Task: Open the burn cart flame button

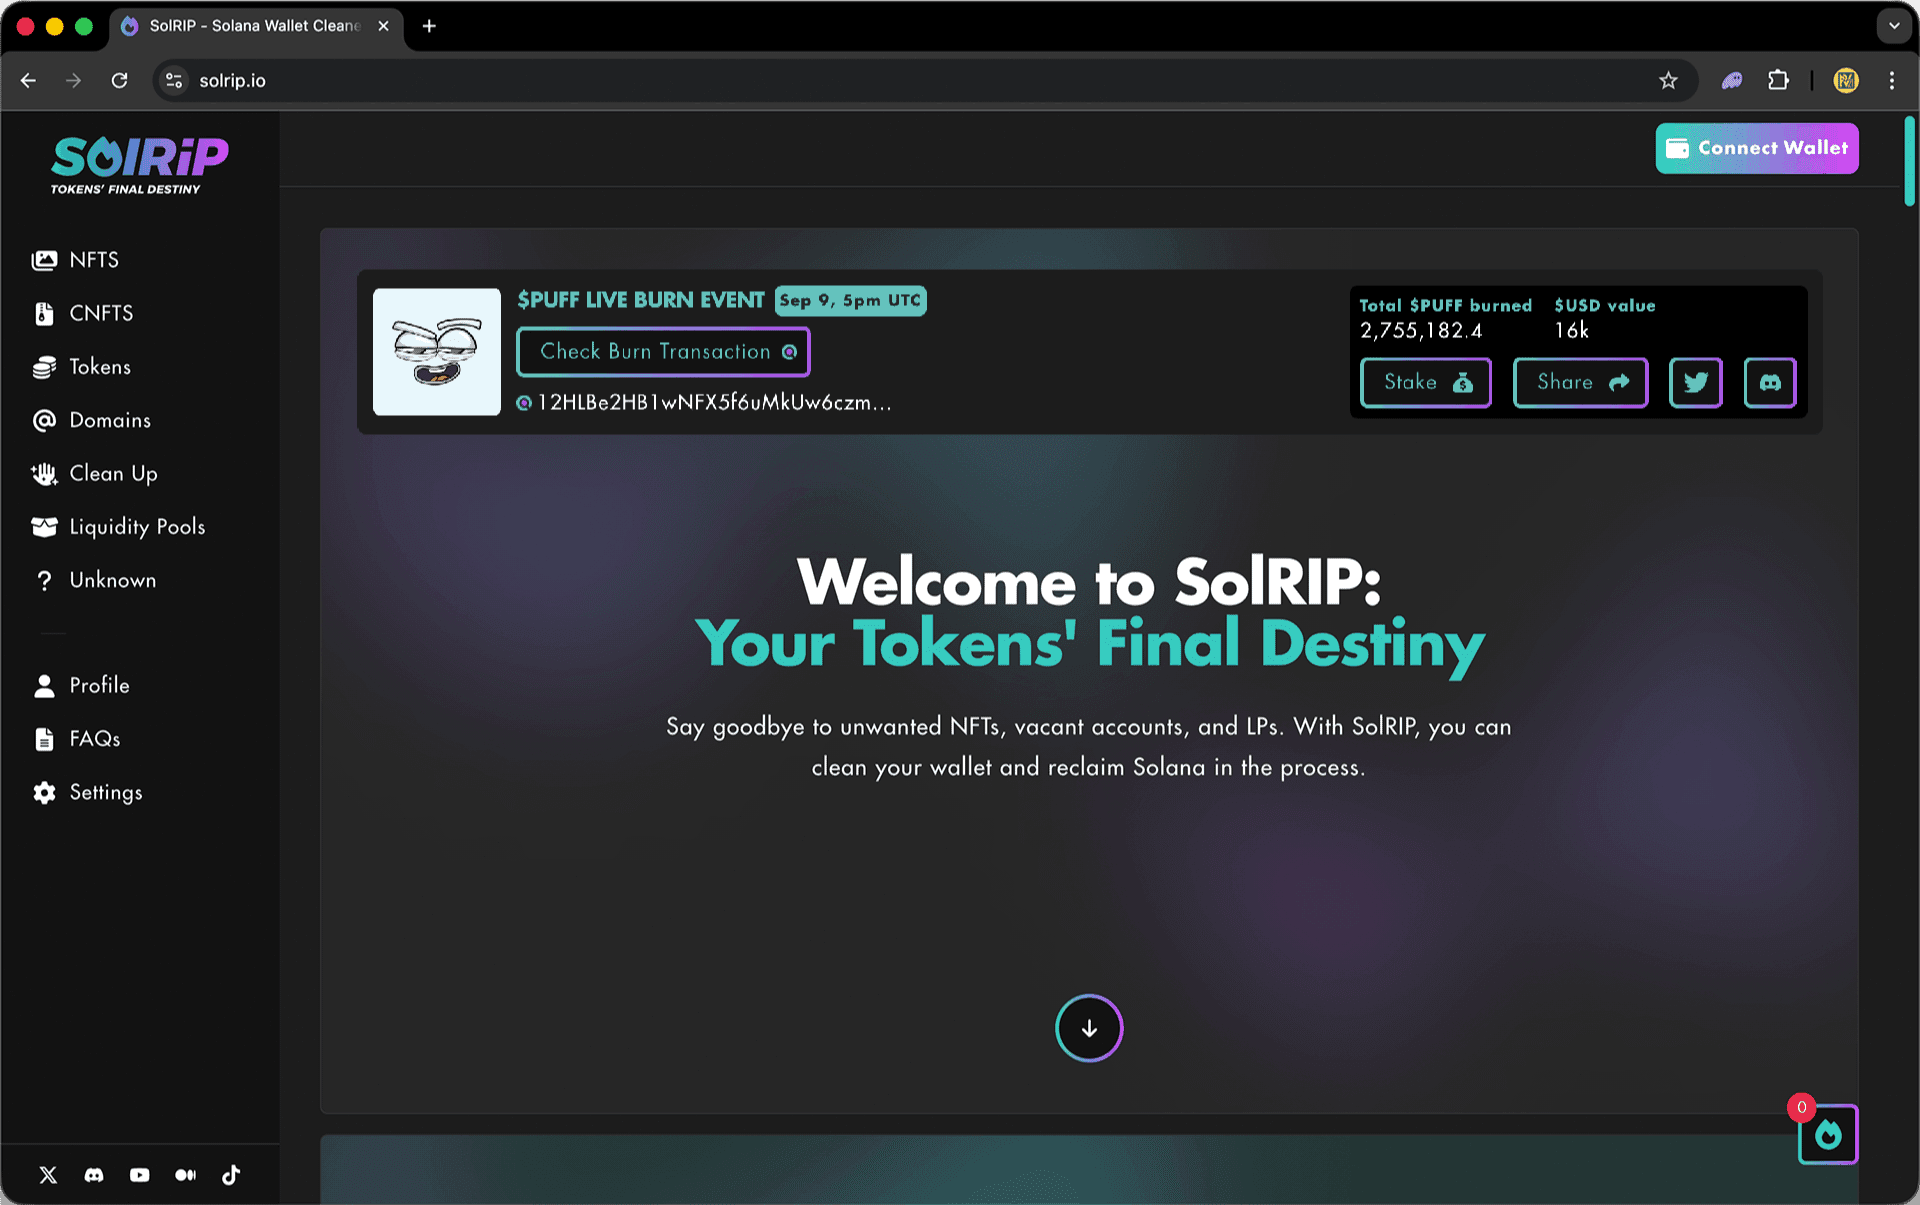Action: (x=1828, y=1134)
